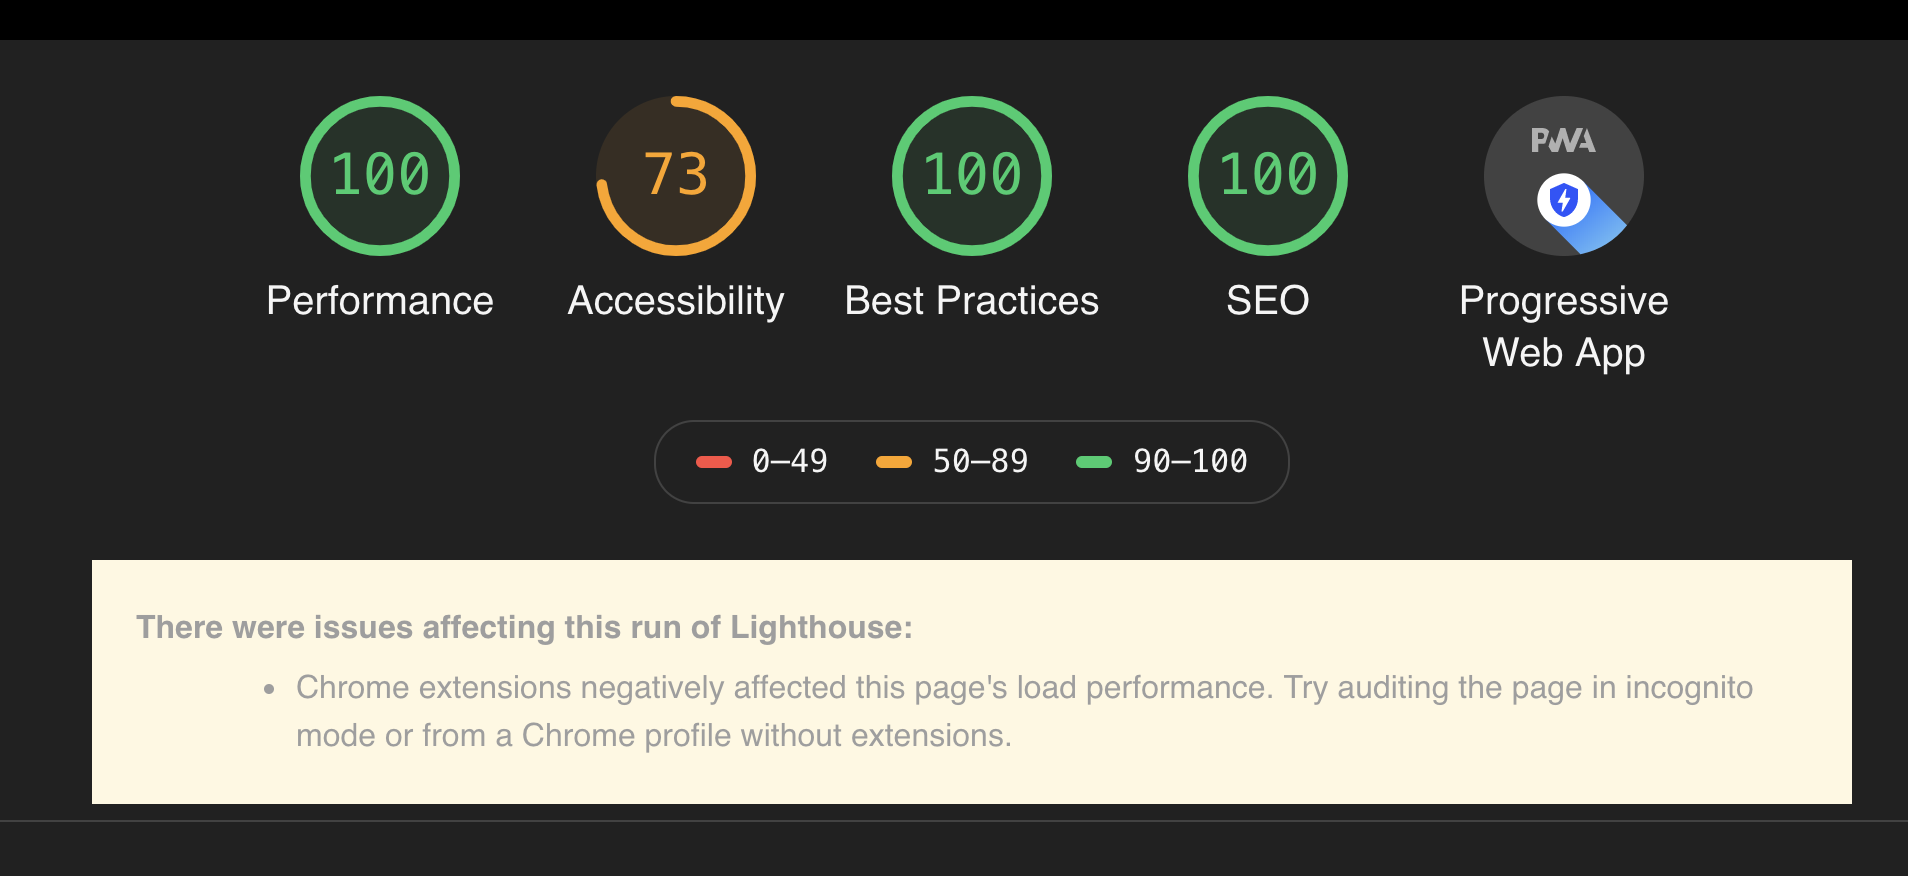Viewport: 1908px width, 876px height.
Task: Jump to the Performance category label
Action: (x=380, y=301)
